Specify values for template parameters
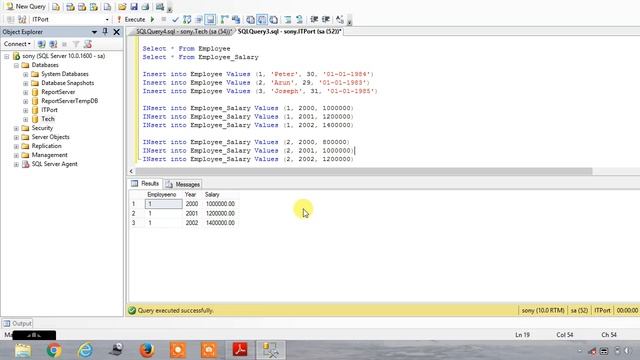The height and width of the screenshot is (360, 640). 340,20
